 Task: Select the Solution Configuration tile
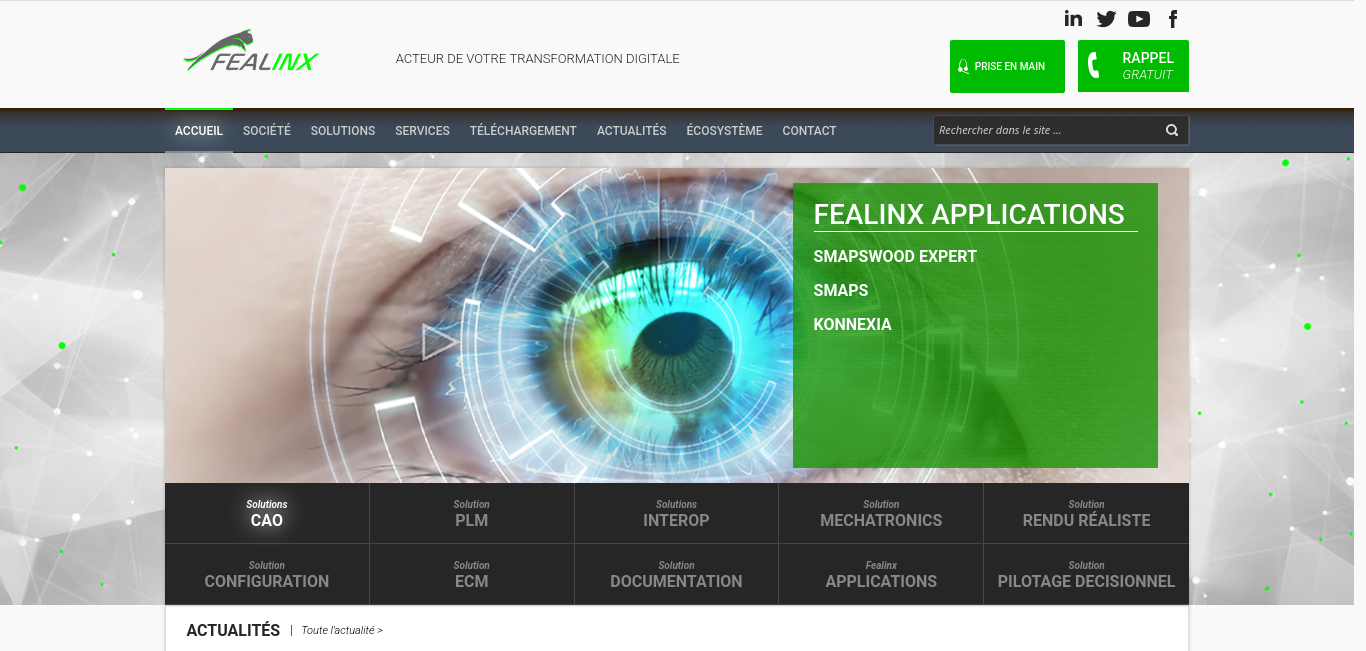[x=267, y=574]
